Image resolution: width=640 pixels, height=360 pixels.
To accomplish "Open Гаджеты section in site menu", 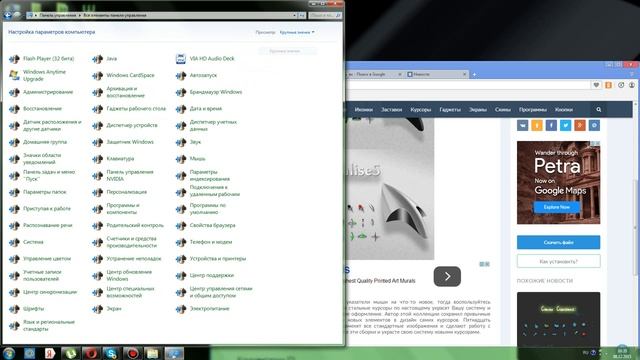I will click(450, 110).
